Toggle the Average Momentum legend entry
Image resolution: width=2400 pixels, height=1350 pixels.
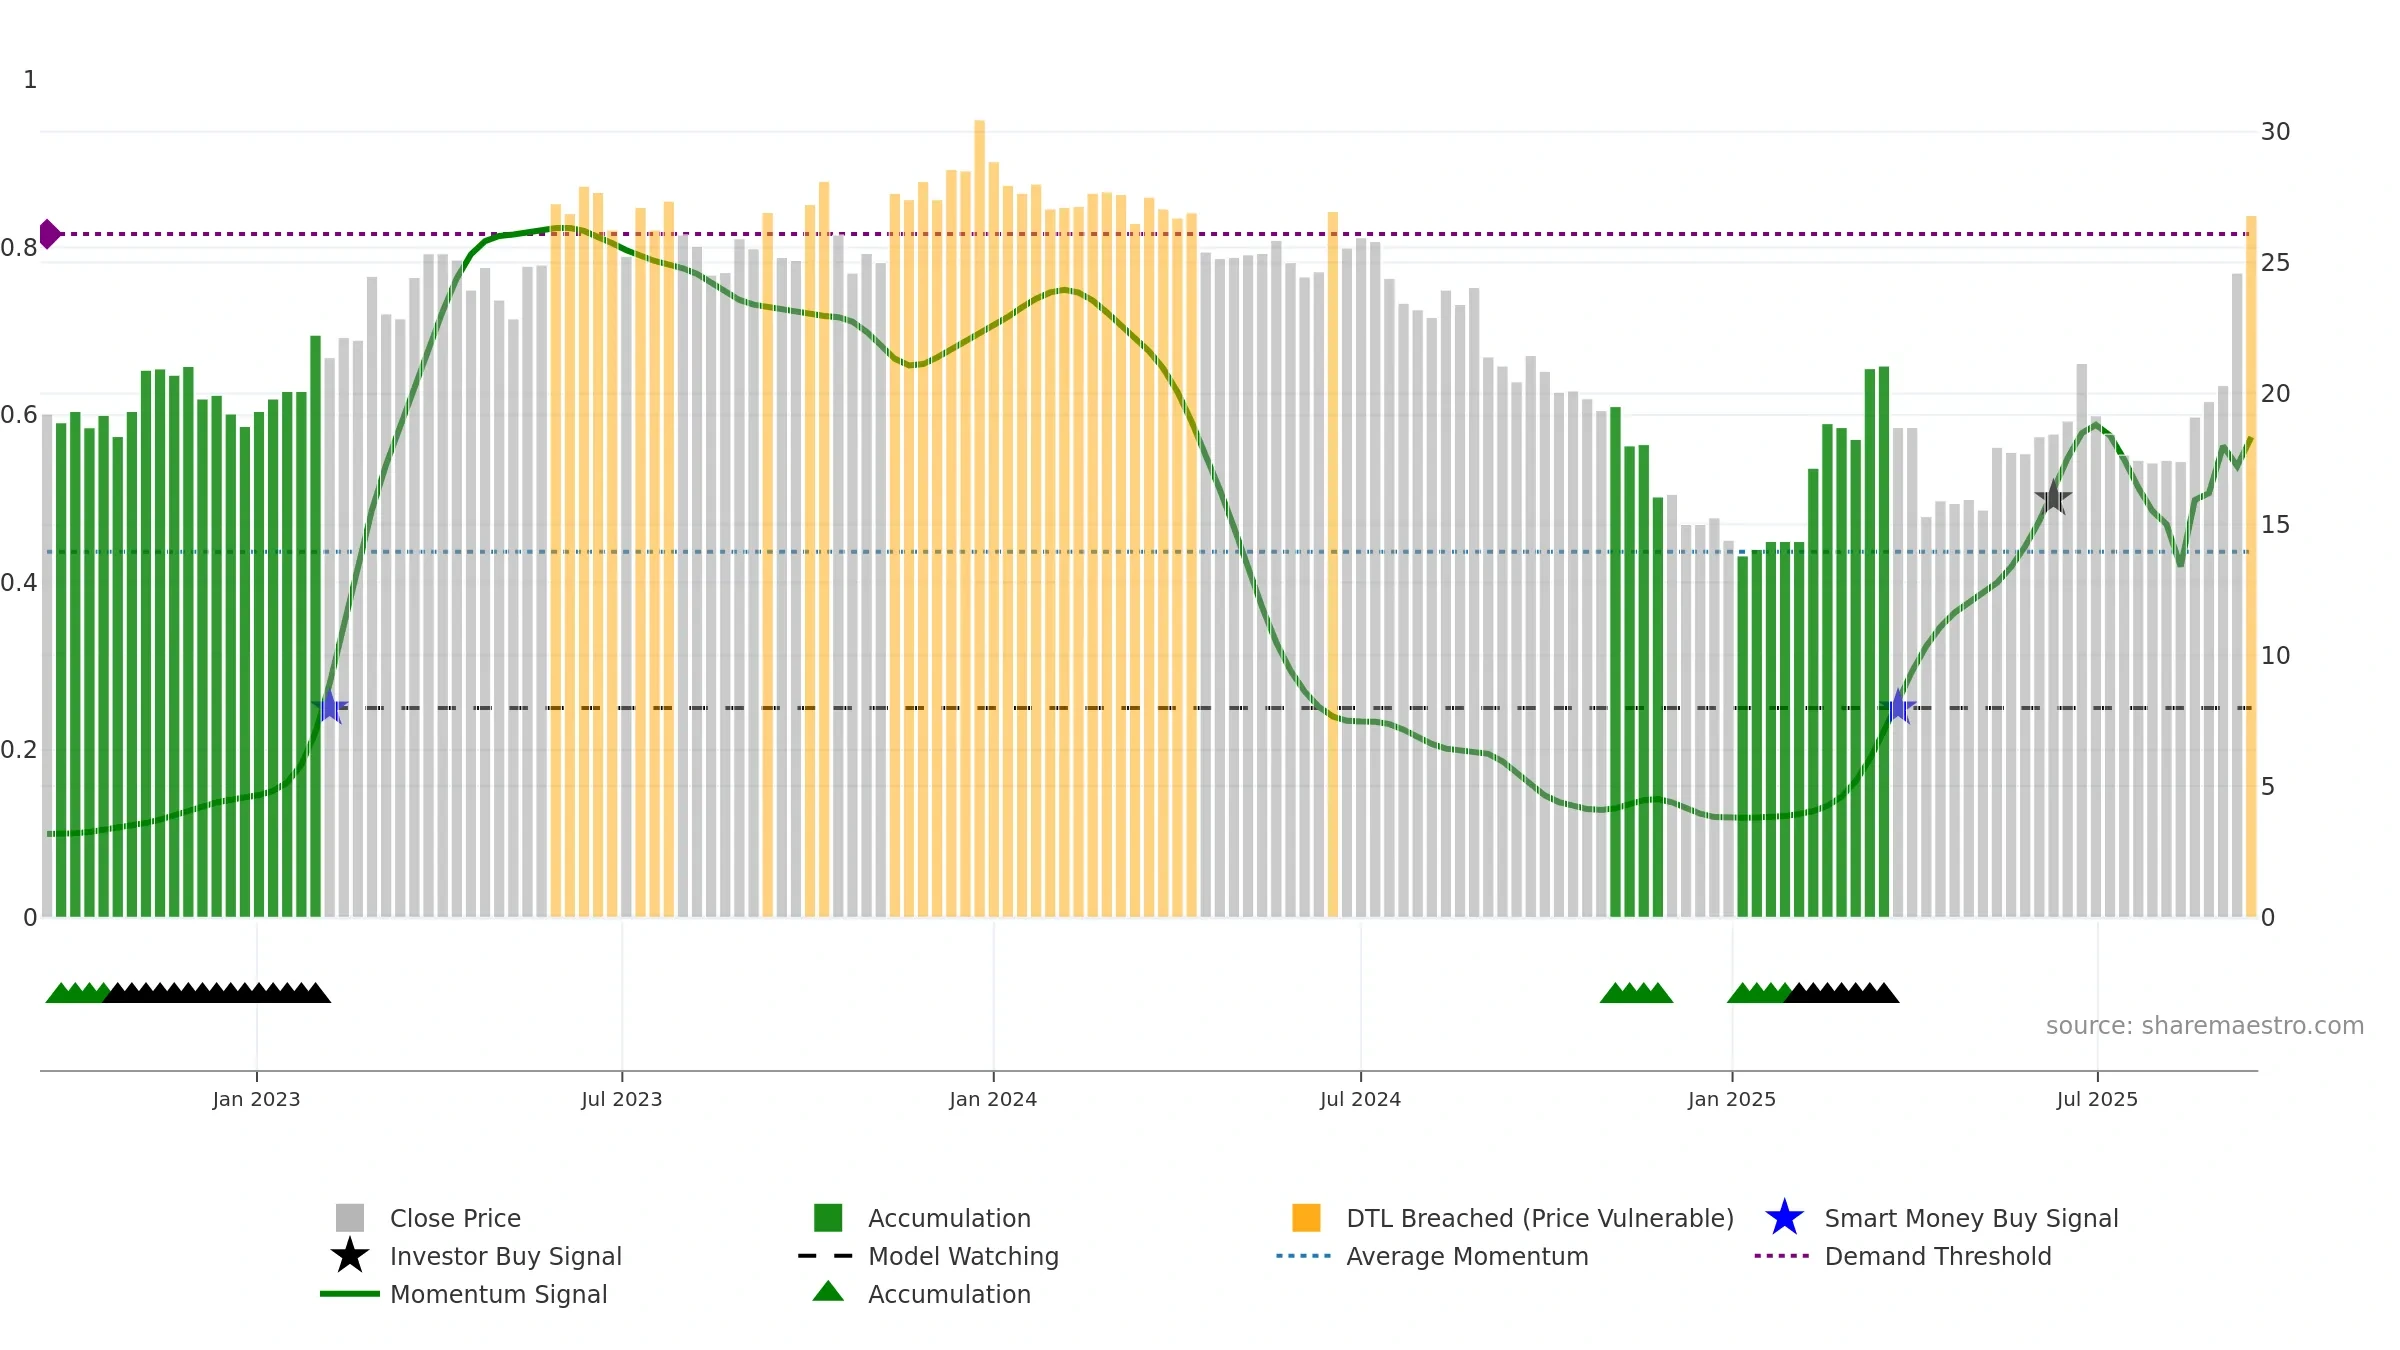pyautogui.click(x=1432, y=1256)
